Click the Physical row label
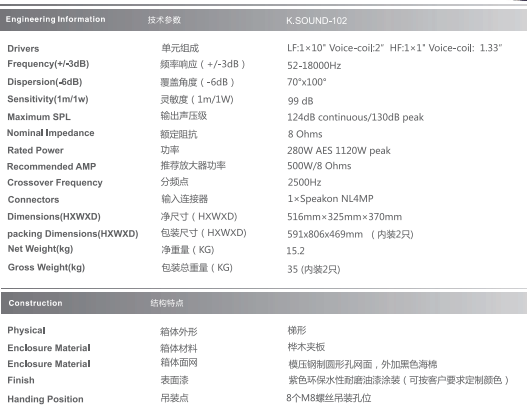527x413 pixels. 26,330
